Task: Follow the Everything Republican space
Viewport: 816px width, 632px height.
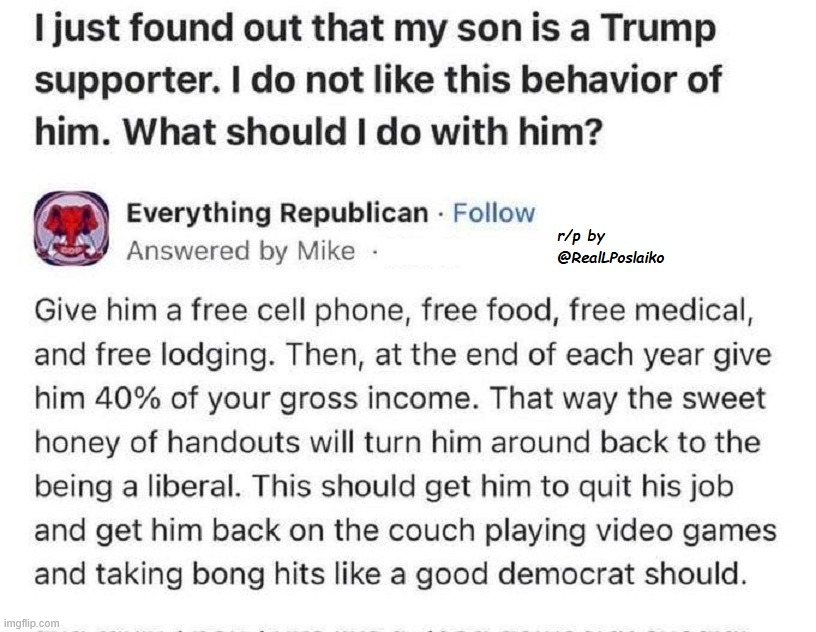Action: (494, 213)
